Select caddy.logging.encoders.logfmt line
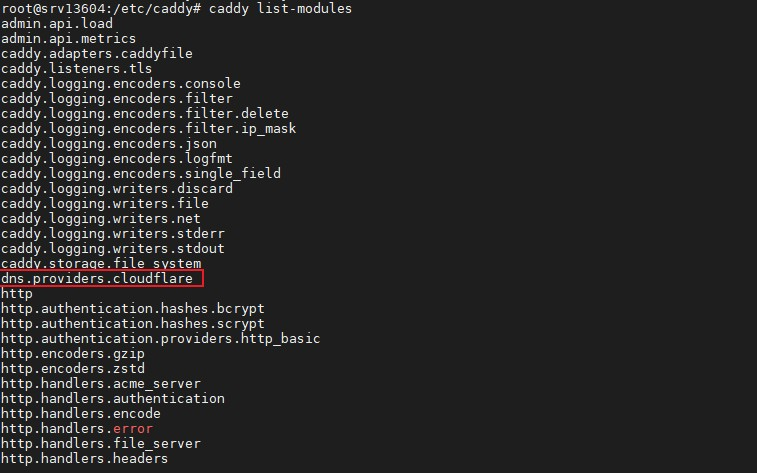757x473 pixels. [117, 158]
